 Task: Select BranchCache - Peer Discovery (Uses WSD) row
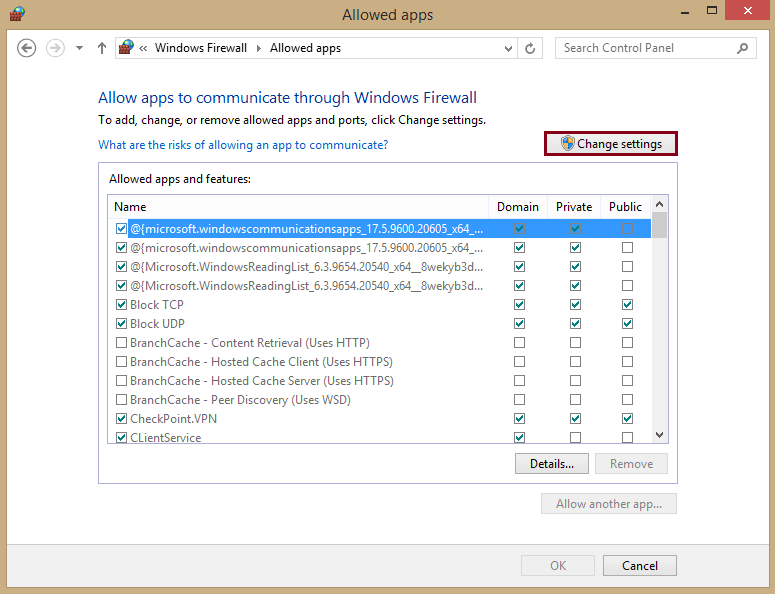coord(380,399)
